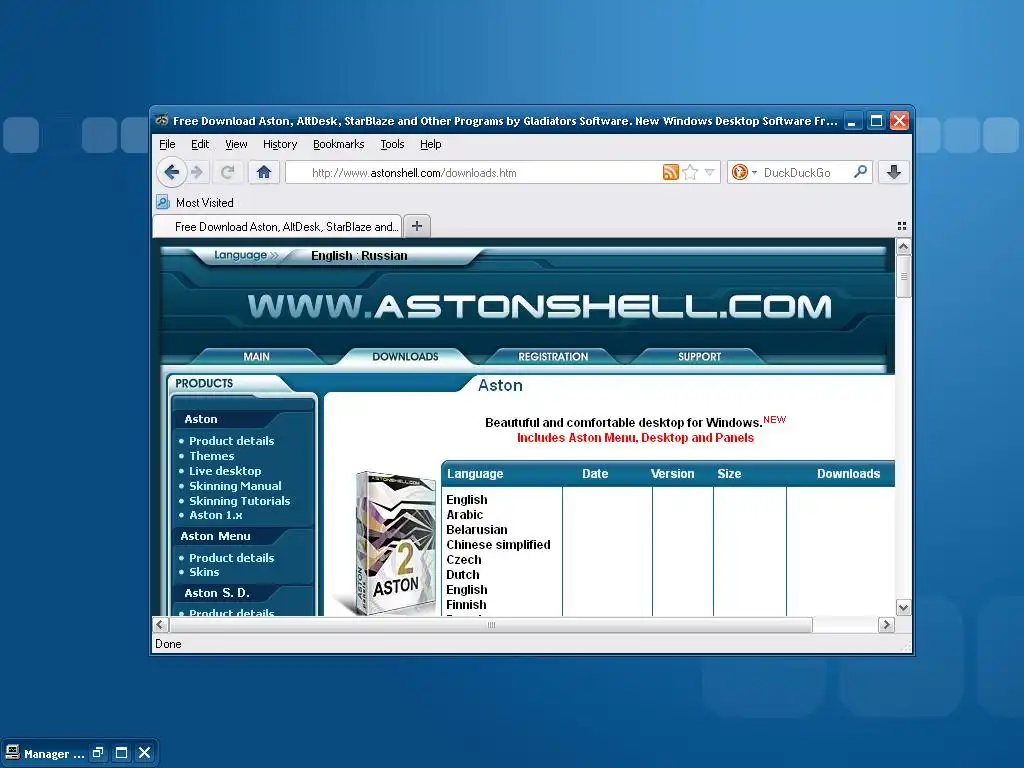The image size is (1024, 768).
Task: Open the Home page icon
Action: click(x=264, y=172)
